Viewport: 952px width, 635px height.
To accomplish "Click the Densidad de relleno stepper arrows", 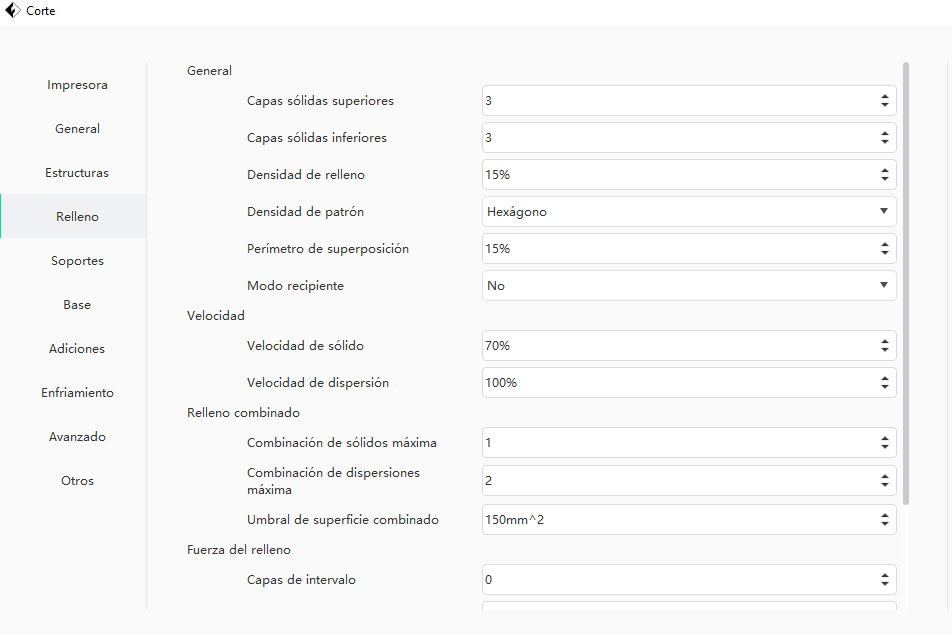I will 884,175.
